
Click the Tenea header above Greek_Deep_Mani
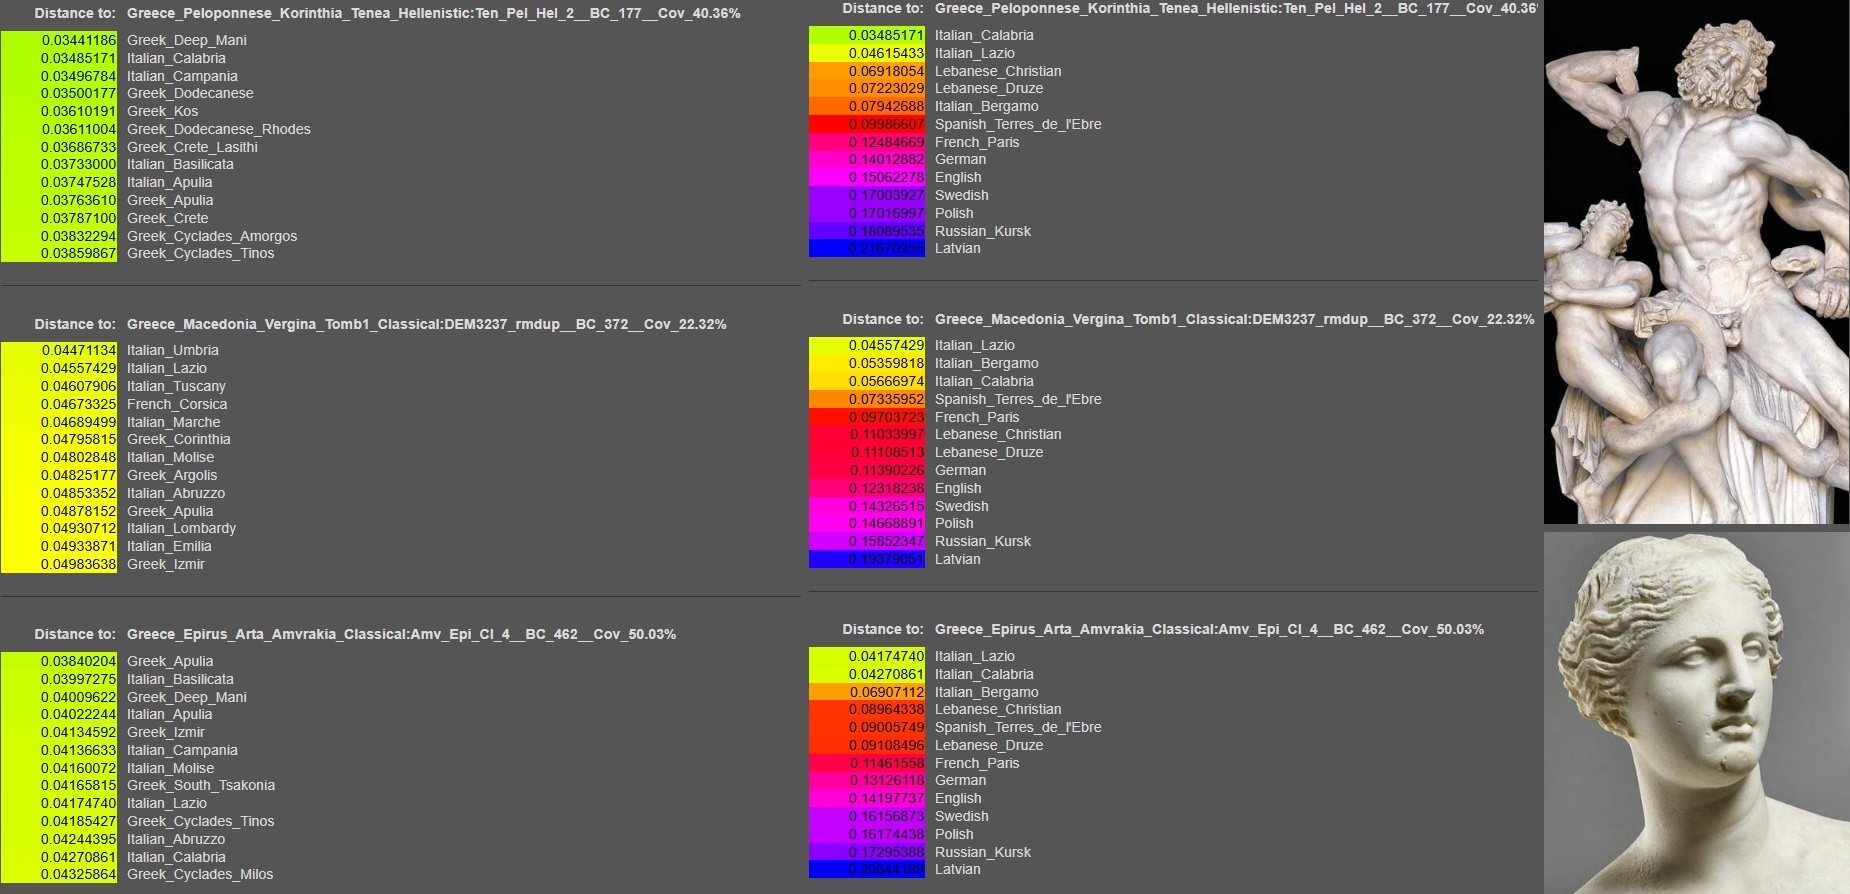434,13
